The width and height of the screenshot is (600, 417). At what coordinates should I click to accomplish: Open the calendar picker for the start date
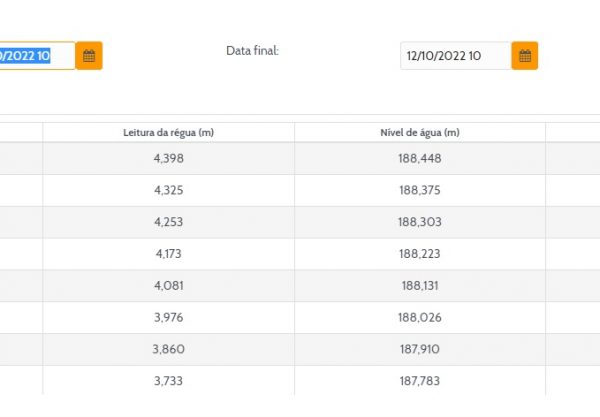(x=89, y=56)
